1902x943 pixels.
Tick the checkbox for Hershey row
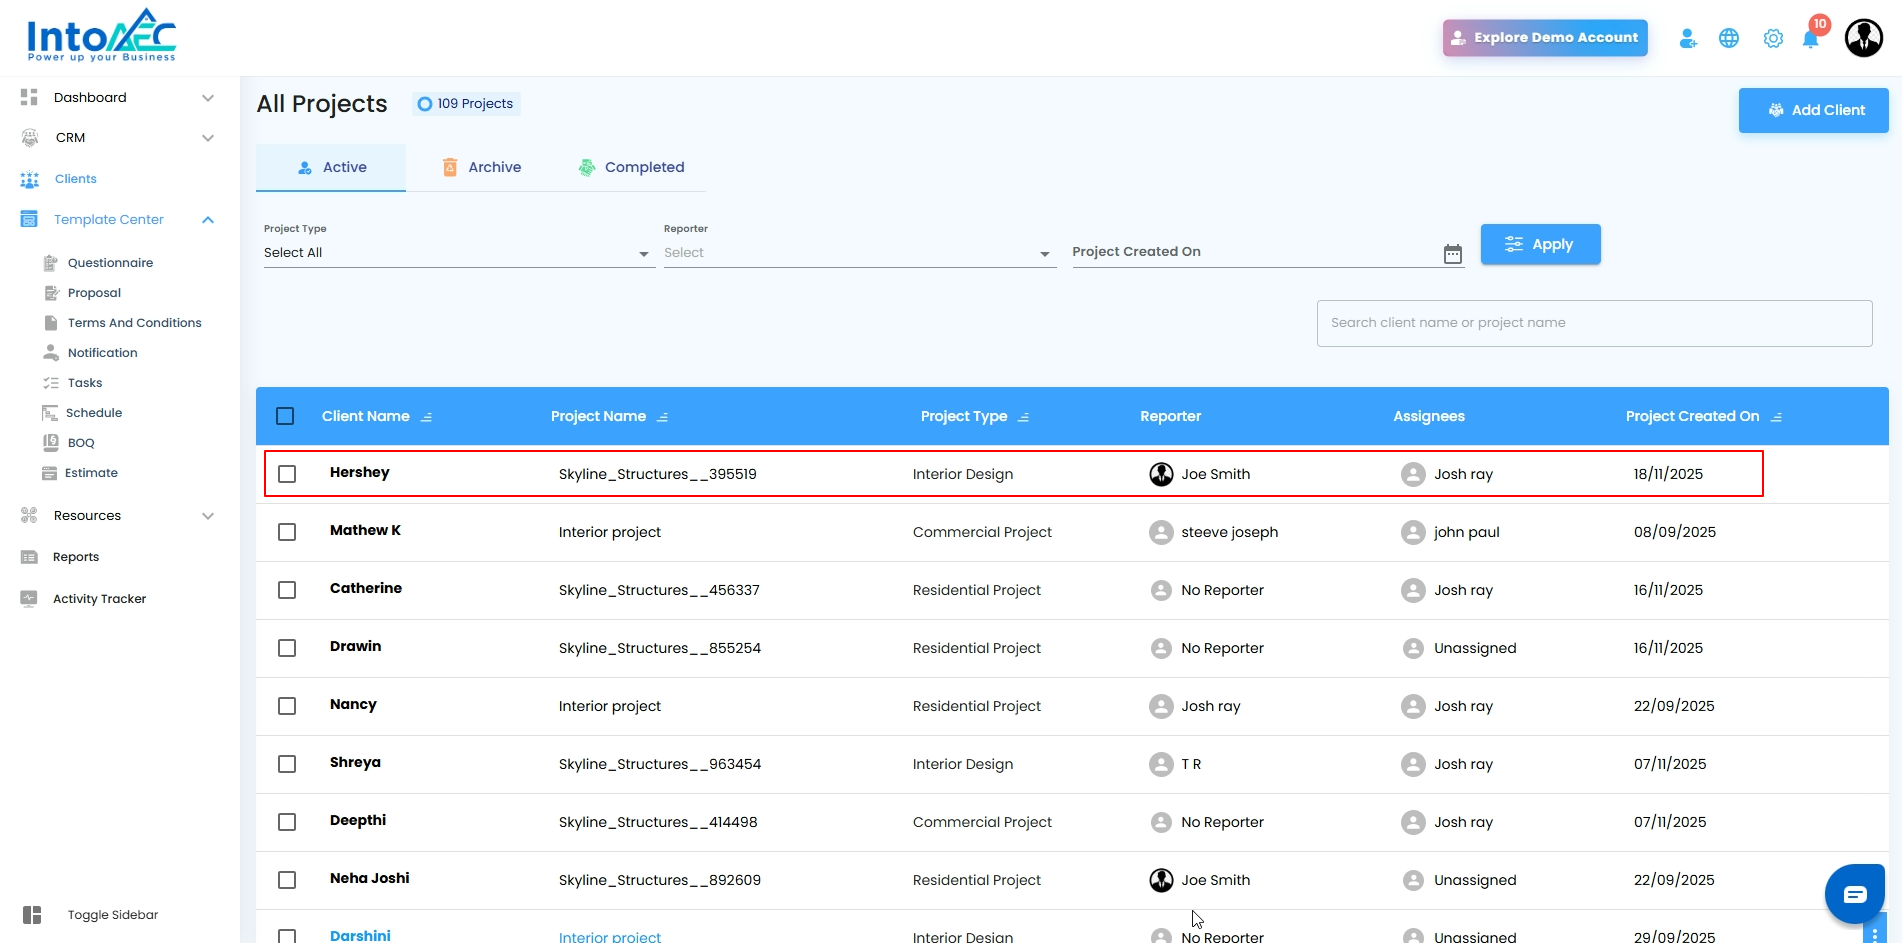click(x=287, y=474)
